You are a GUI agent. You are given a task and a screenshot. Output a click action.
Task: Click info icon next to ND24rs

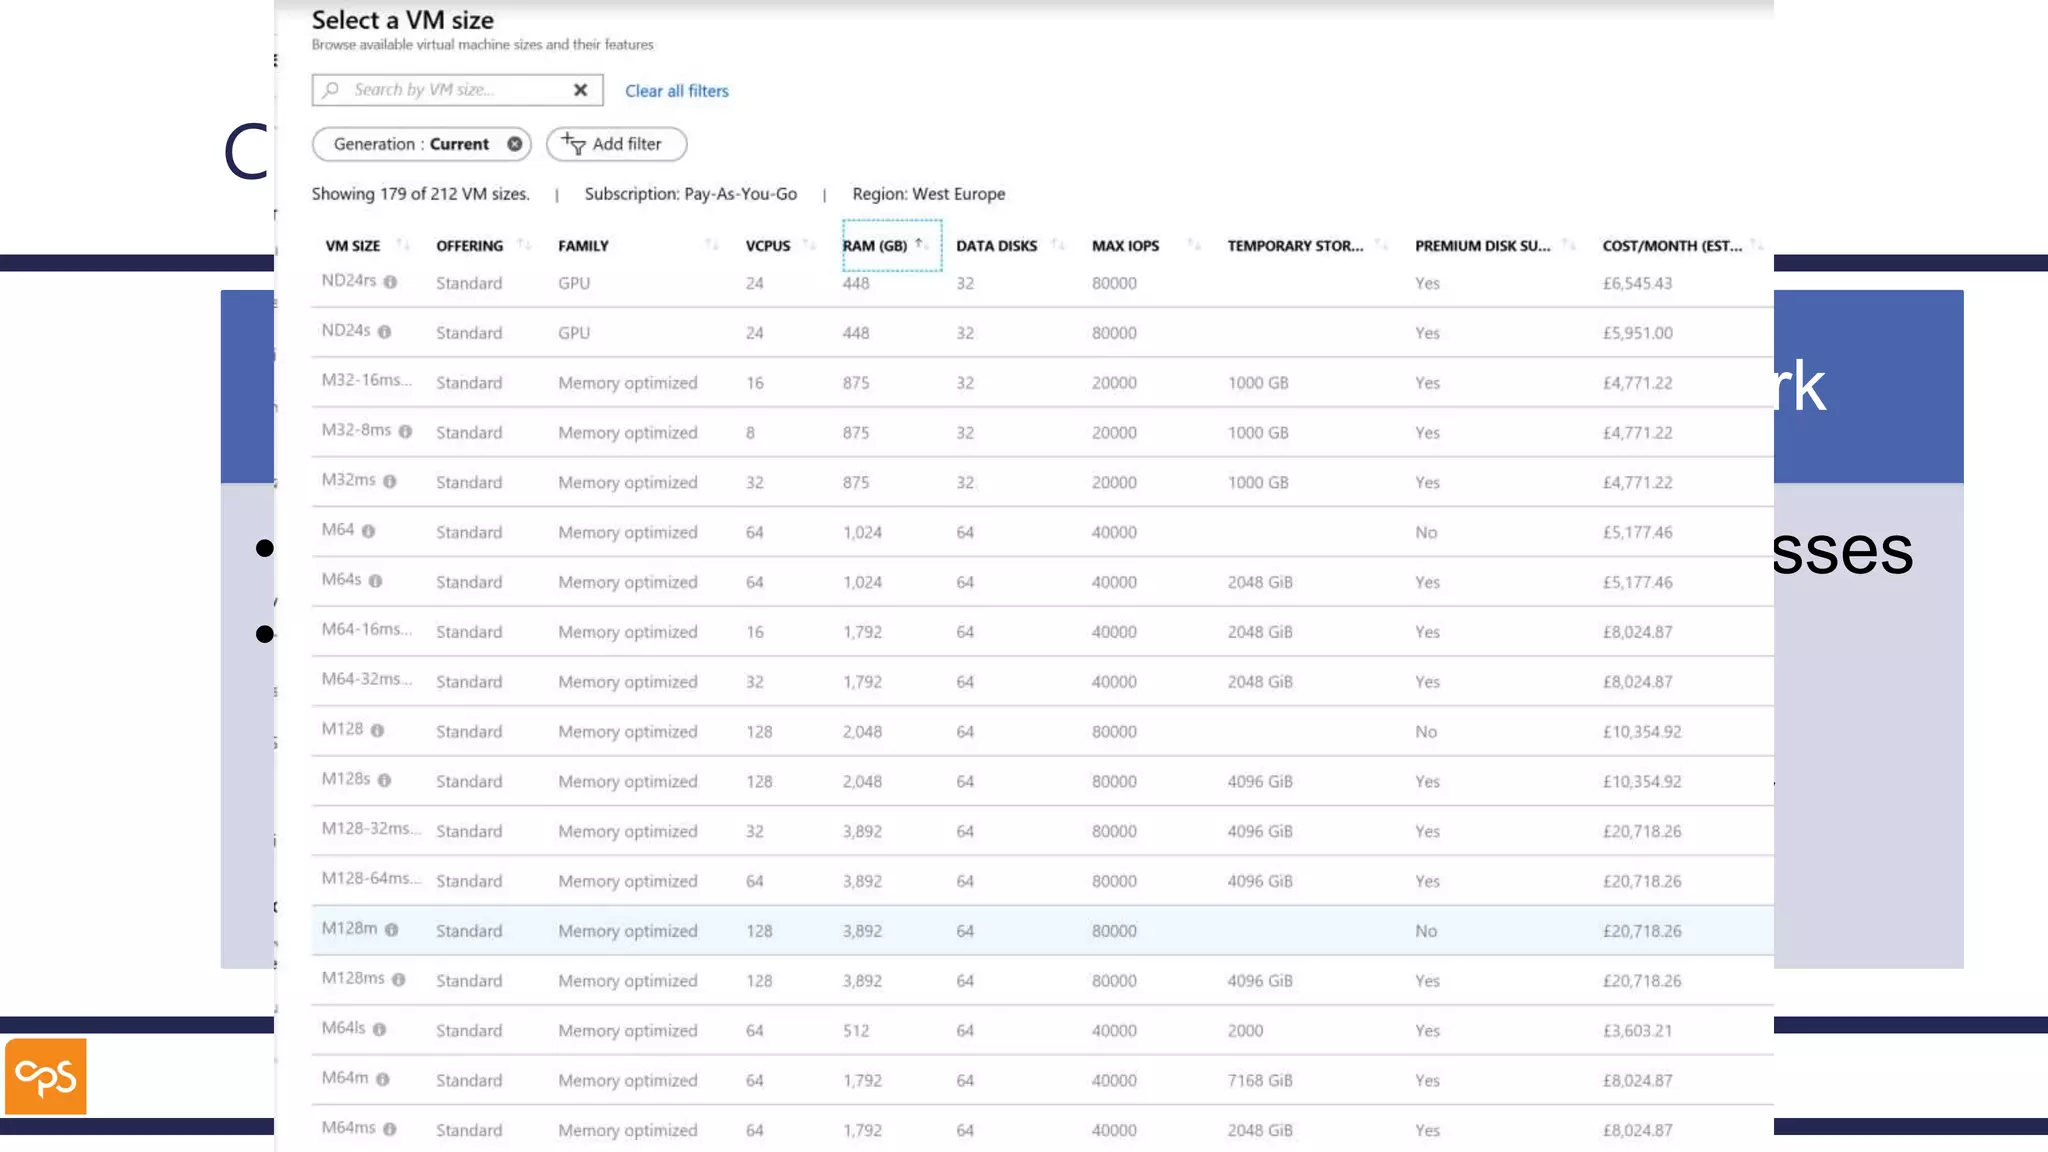[x=390, y=282]
